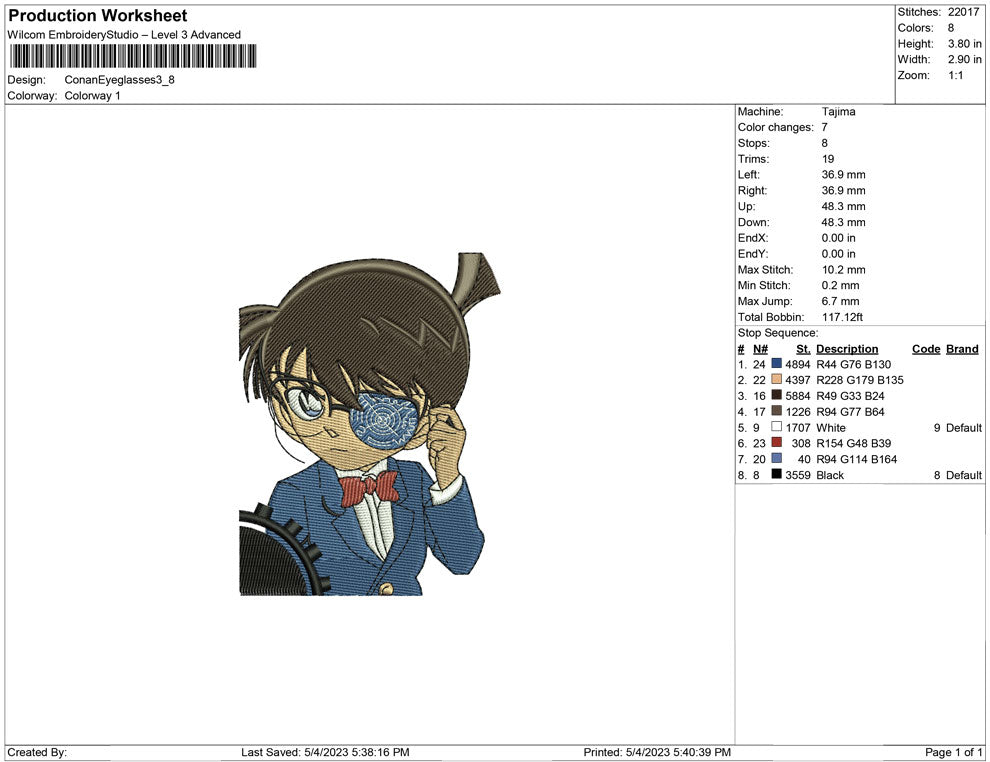Sort by the Brand column header
Image resolution: width=990 pixels, height=762 pixels.
click(x=961, y=348)
